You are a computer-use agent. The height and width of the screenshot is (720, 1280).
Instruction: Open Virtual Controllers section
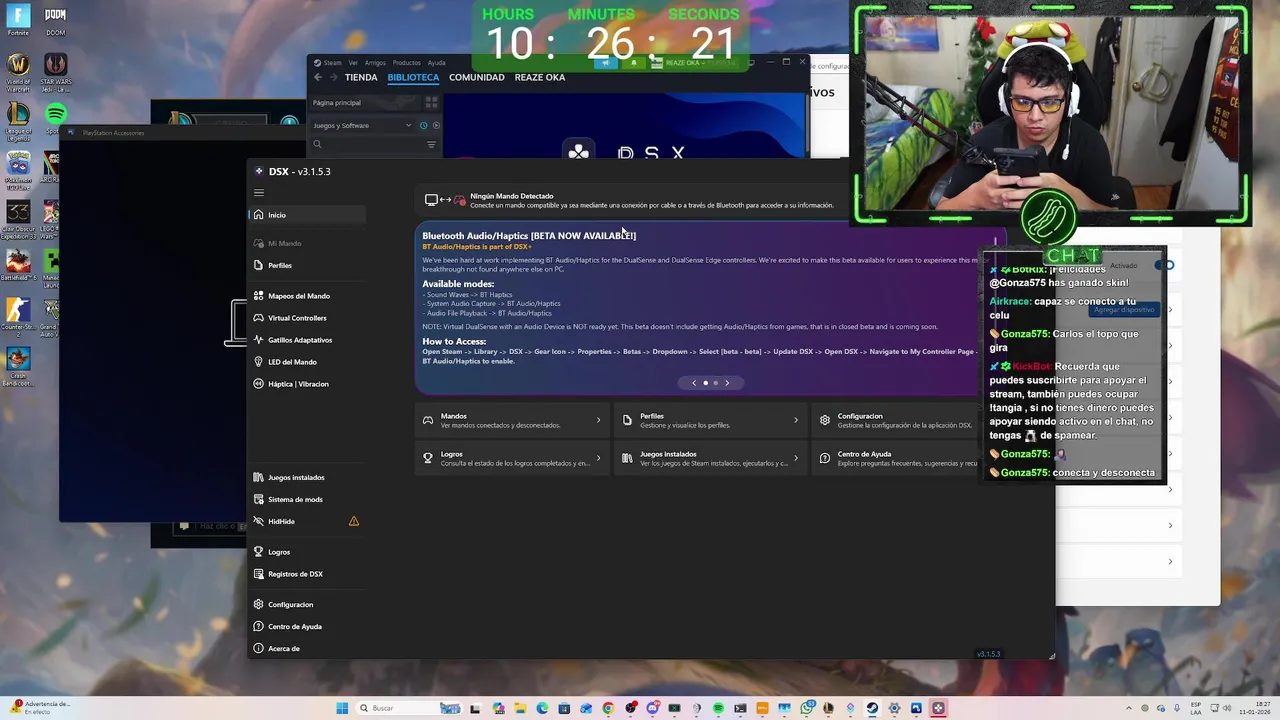pos(307,318)
